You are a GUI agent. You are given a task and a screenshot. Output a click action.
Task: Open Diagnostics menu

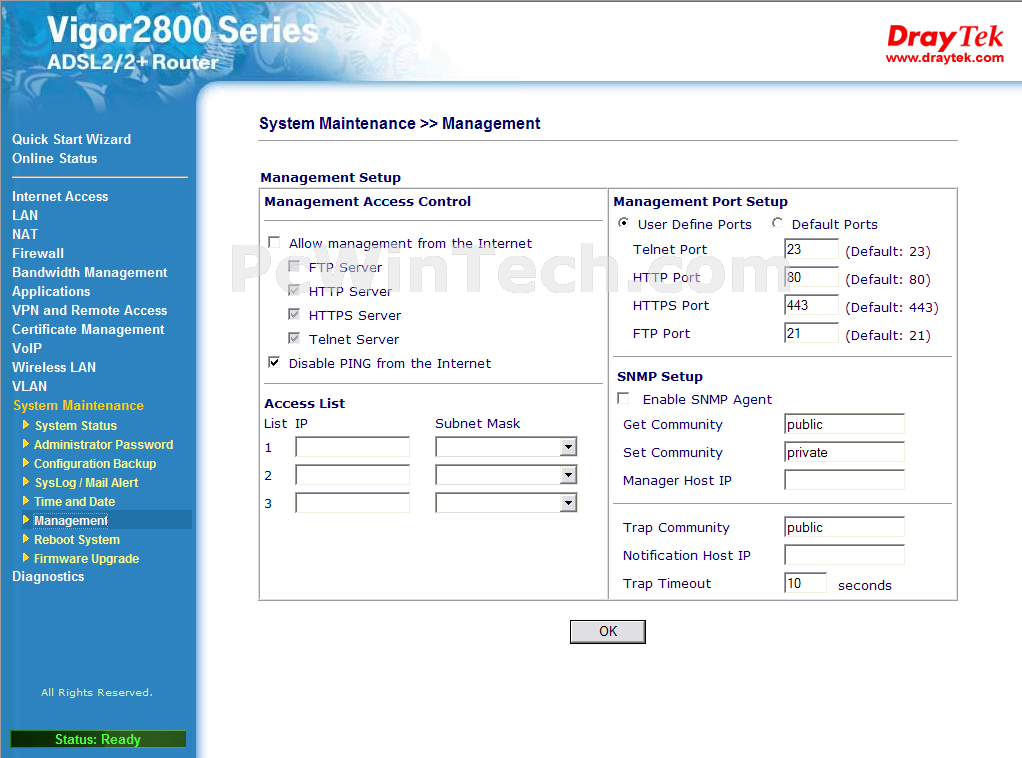[48, 576]
